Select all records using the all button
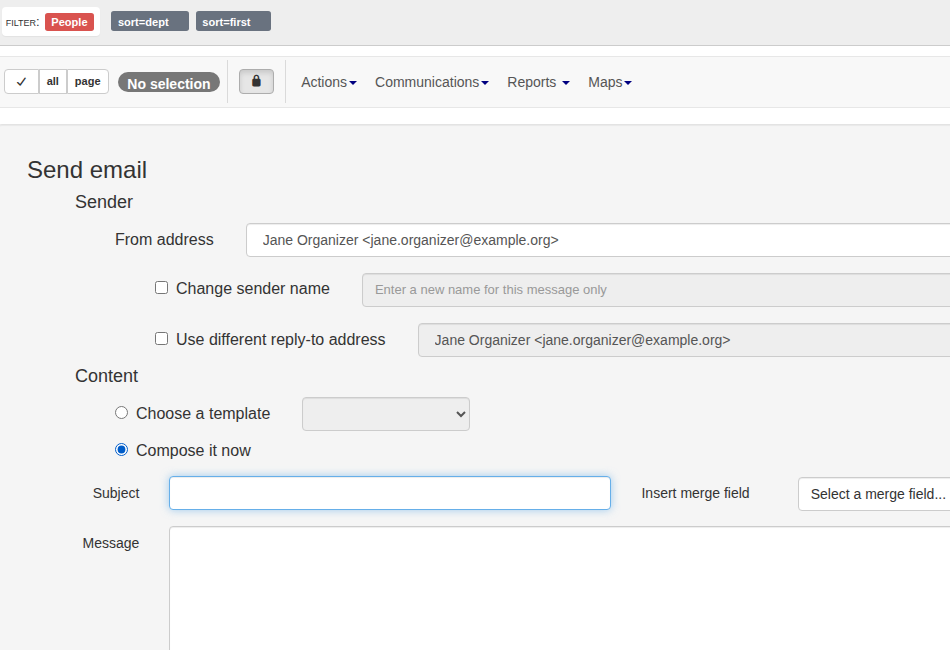The image size is (950, 650). (x=52, y=81)
